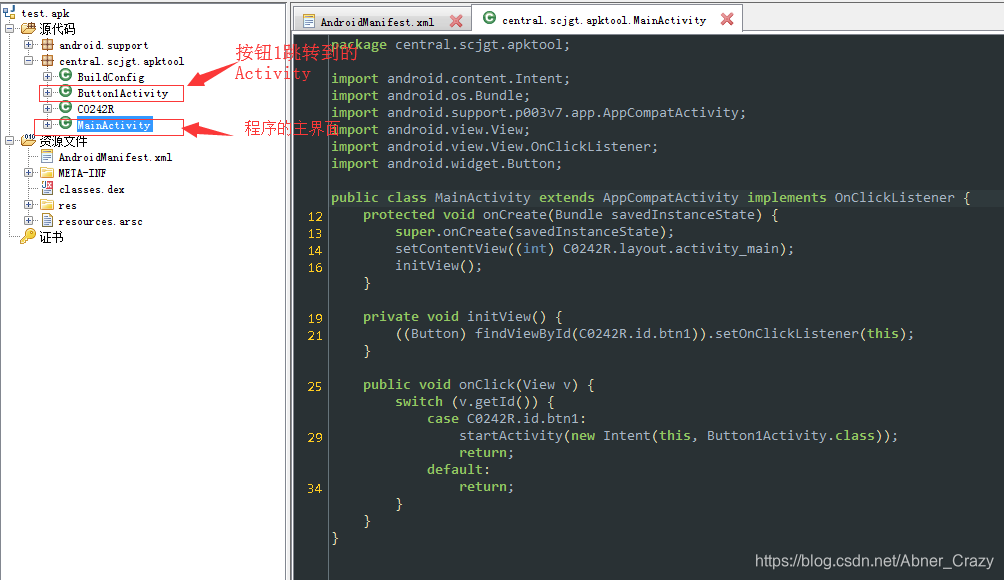Click the setContentView code line
Image resolution: width=1004 pixels, height=580 pixels.
point(594,249)
